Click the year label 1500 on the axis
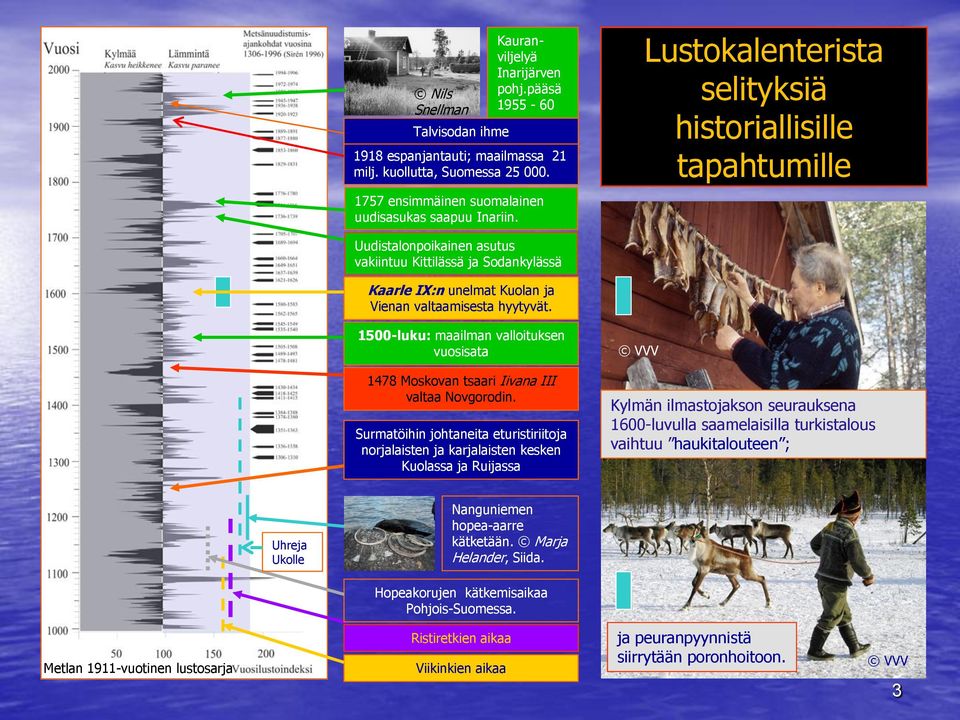 59,350
